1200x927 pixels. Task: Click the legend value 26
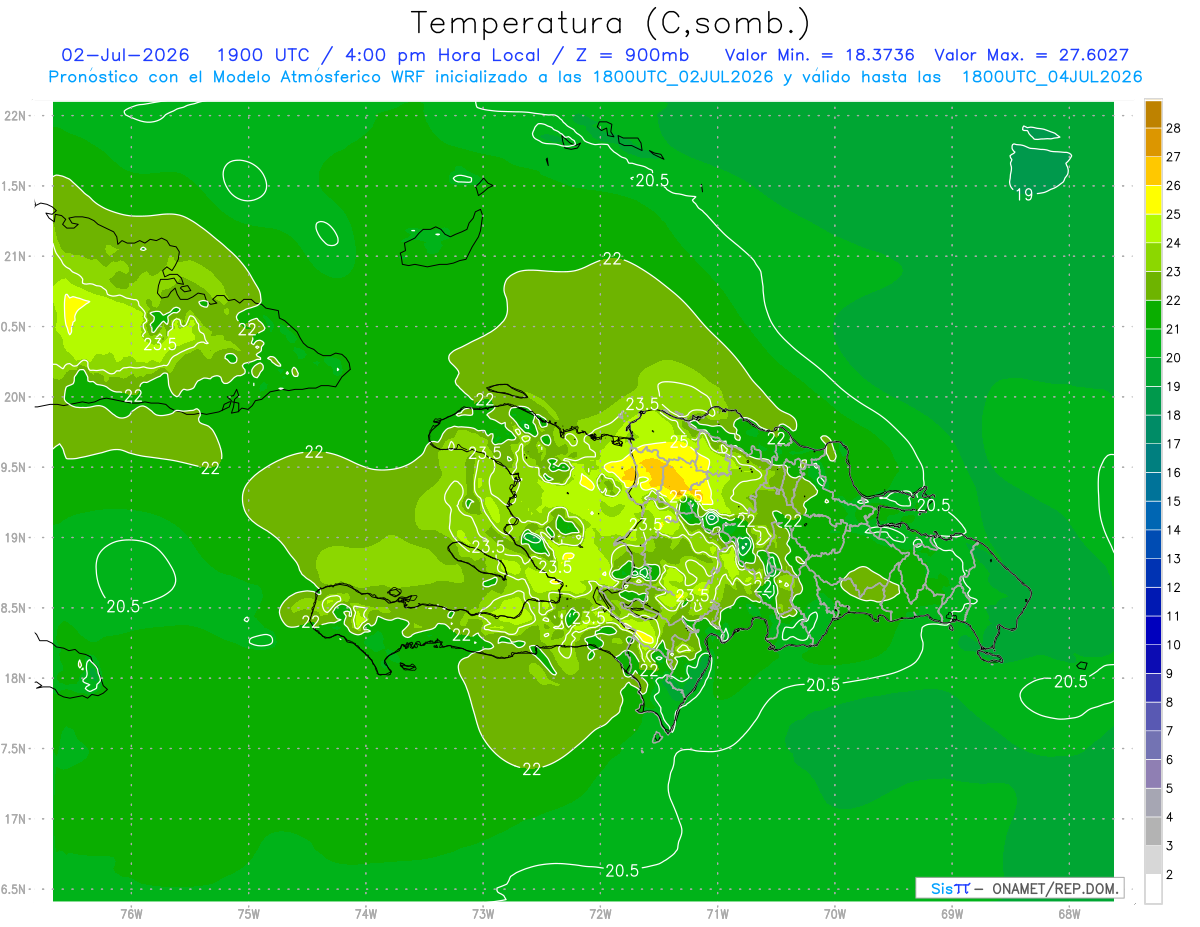tap(1174, 186)
